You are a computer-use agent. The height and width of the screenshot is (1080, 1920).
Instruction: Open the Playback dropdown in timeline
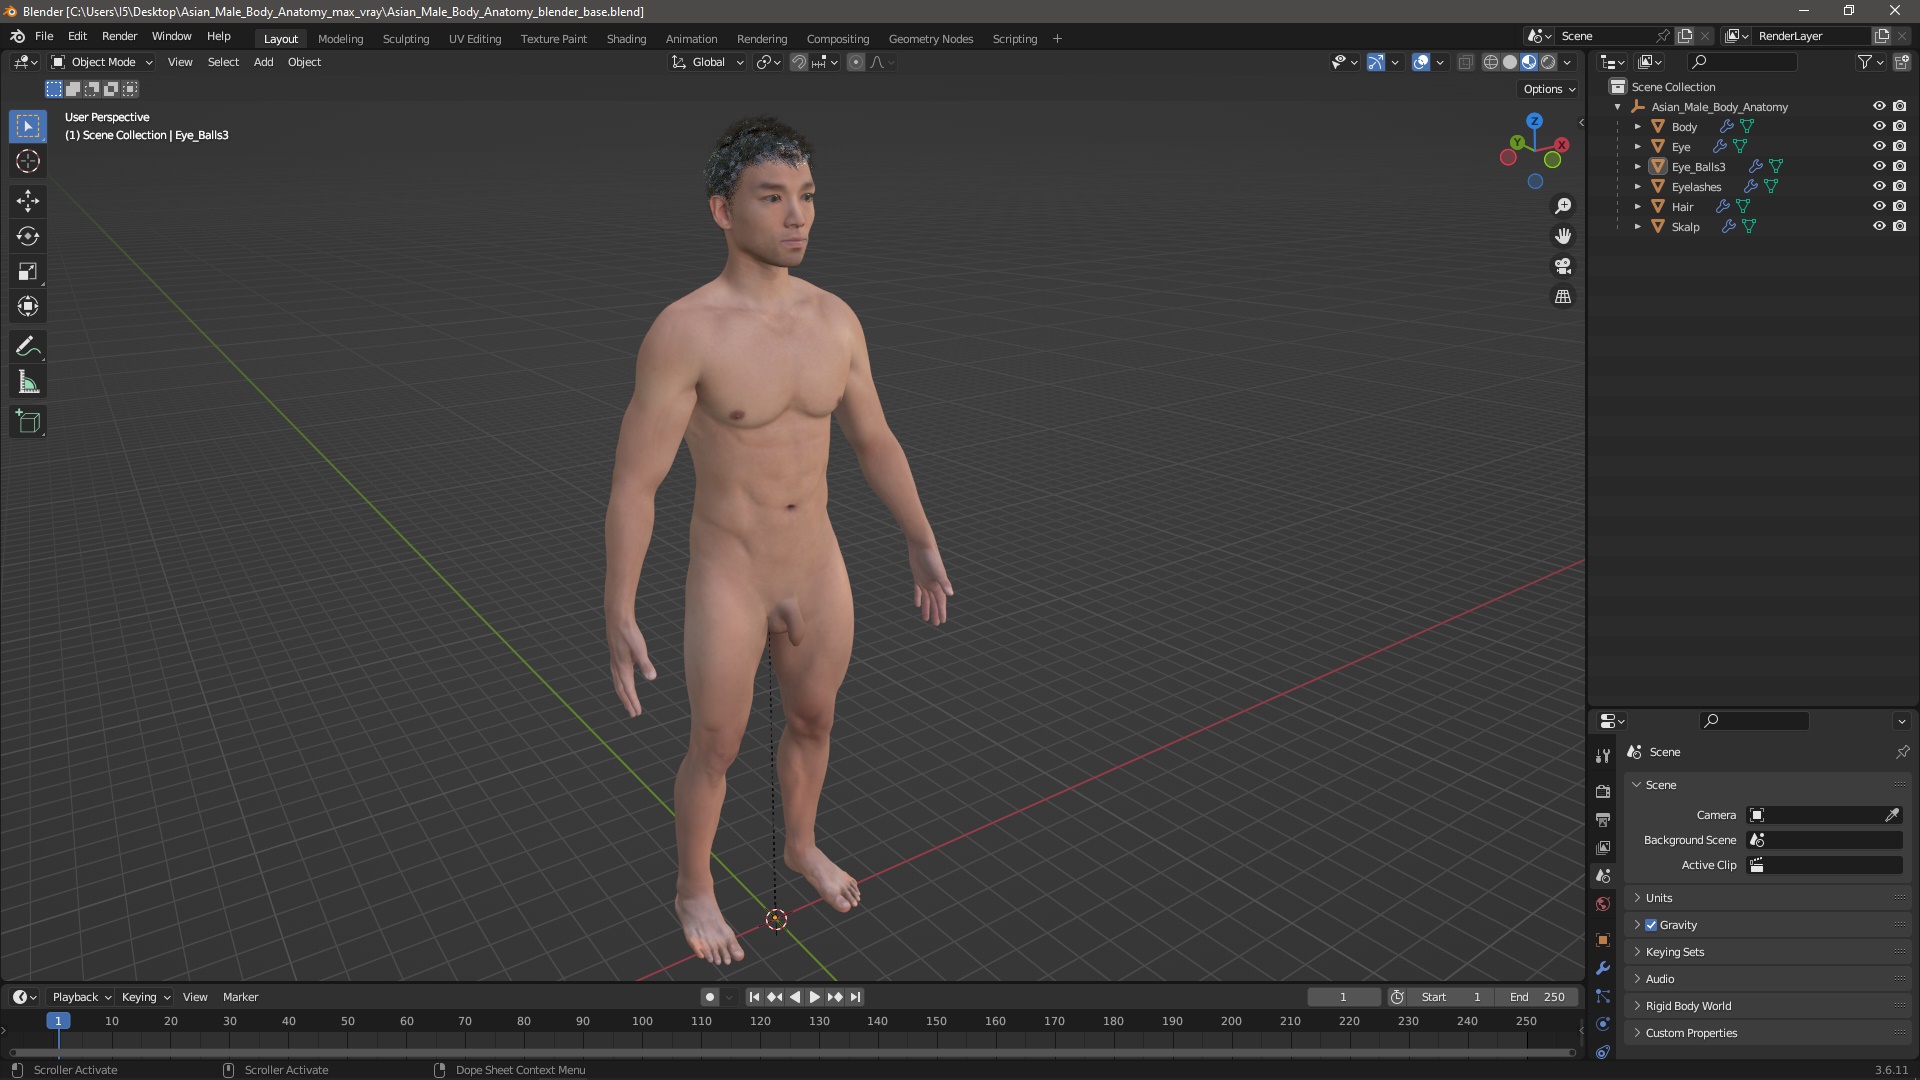tap(81, 997)
